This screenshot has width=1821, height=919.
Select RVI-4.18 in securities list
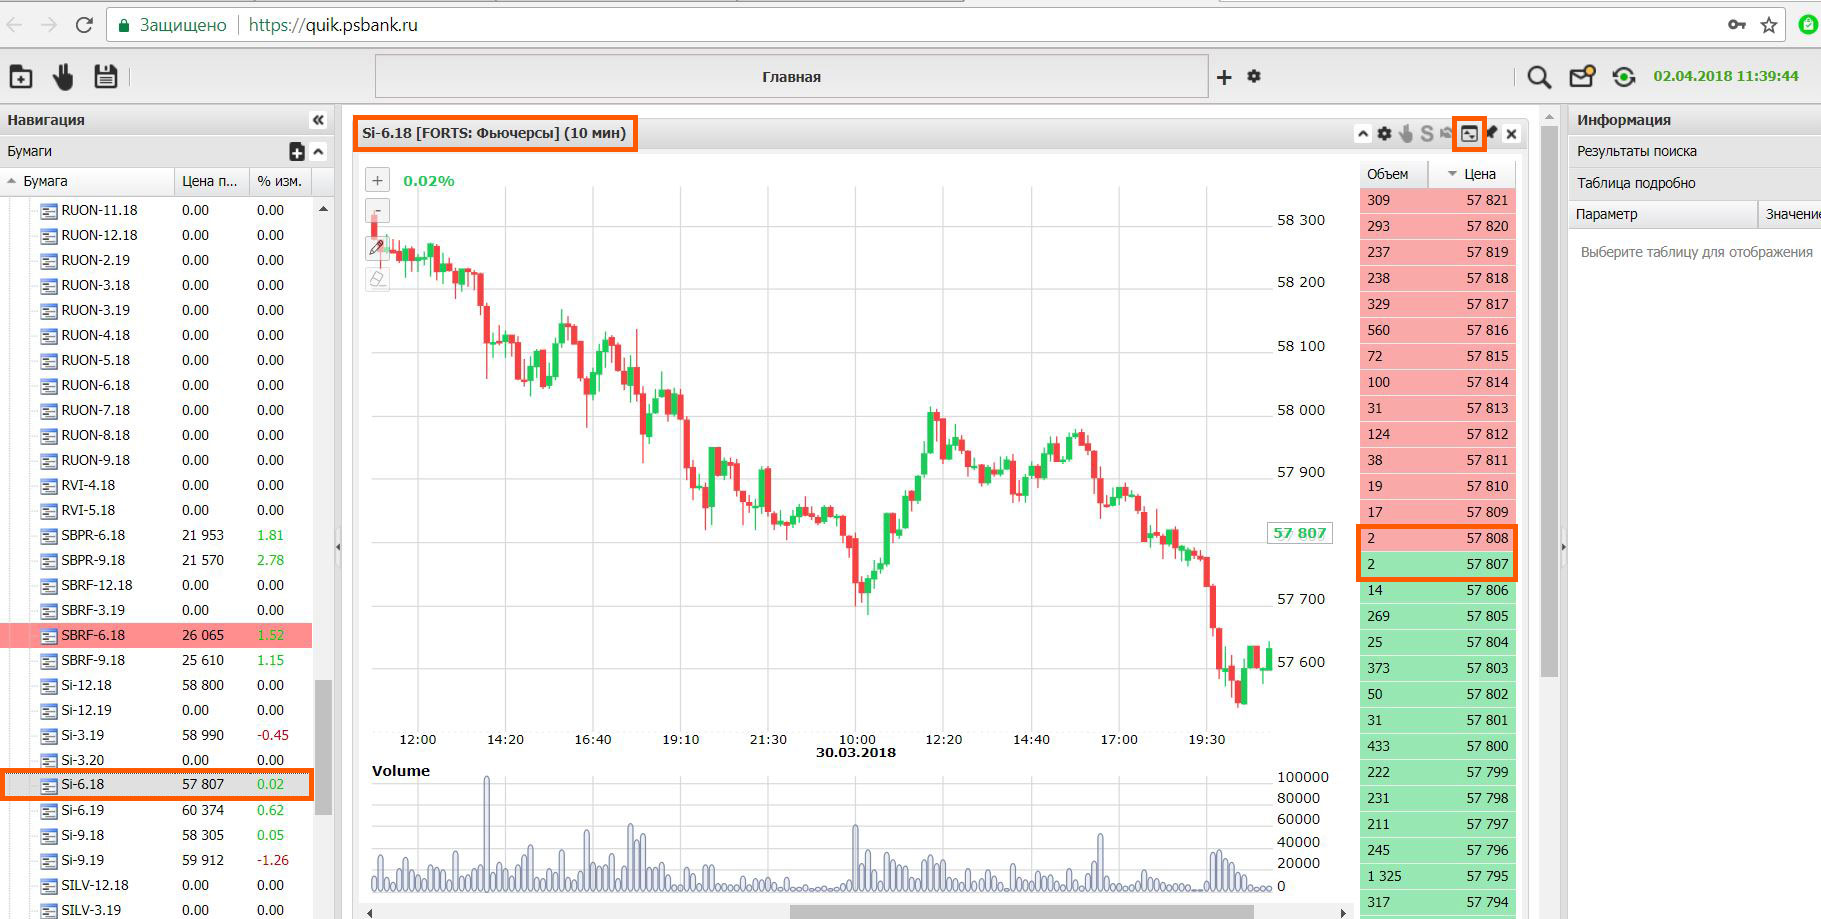point(156,485)
